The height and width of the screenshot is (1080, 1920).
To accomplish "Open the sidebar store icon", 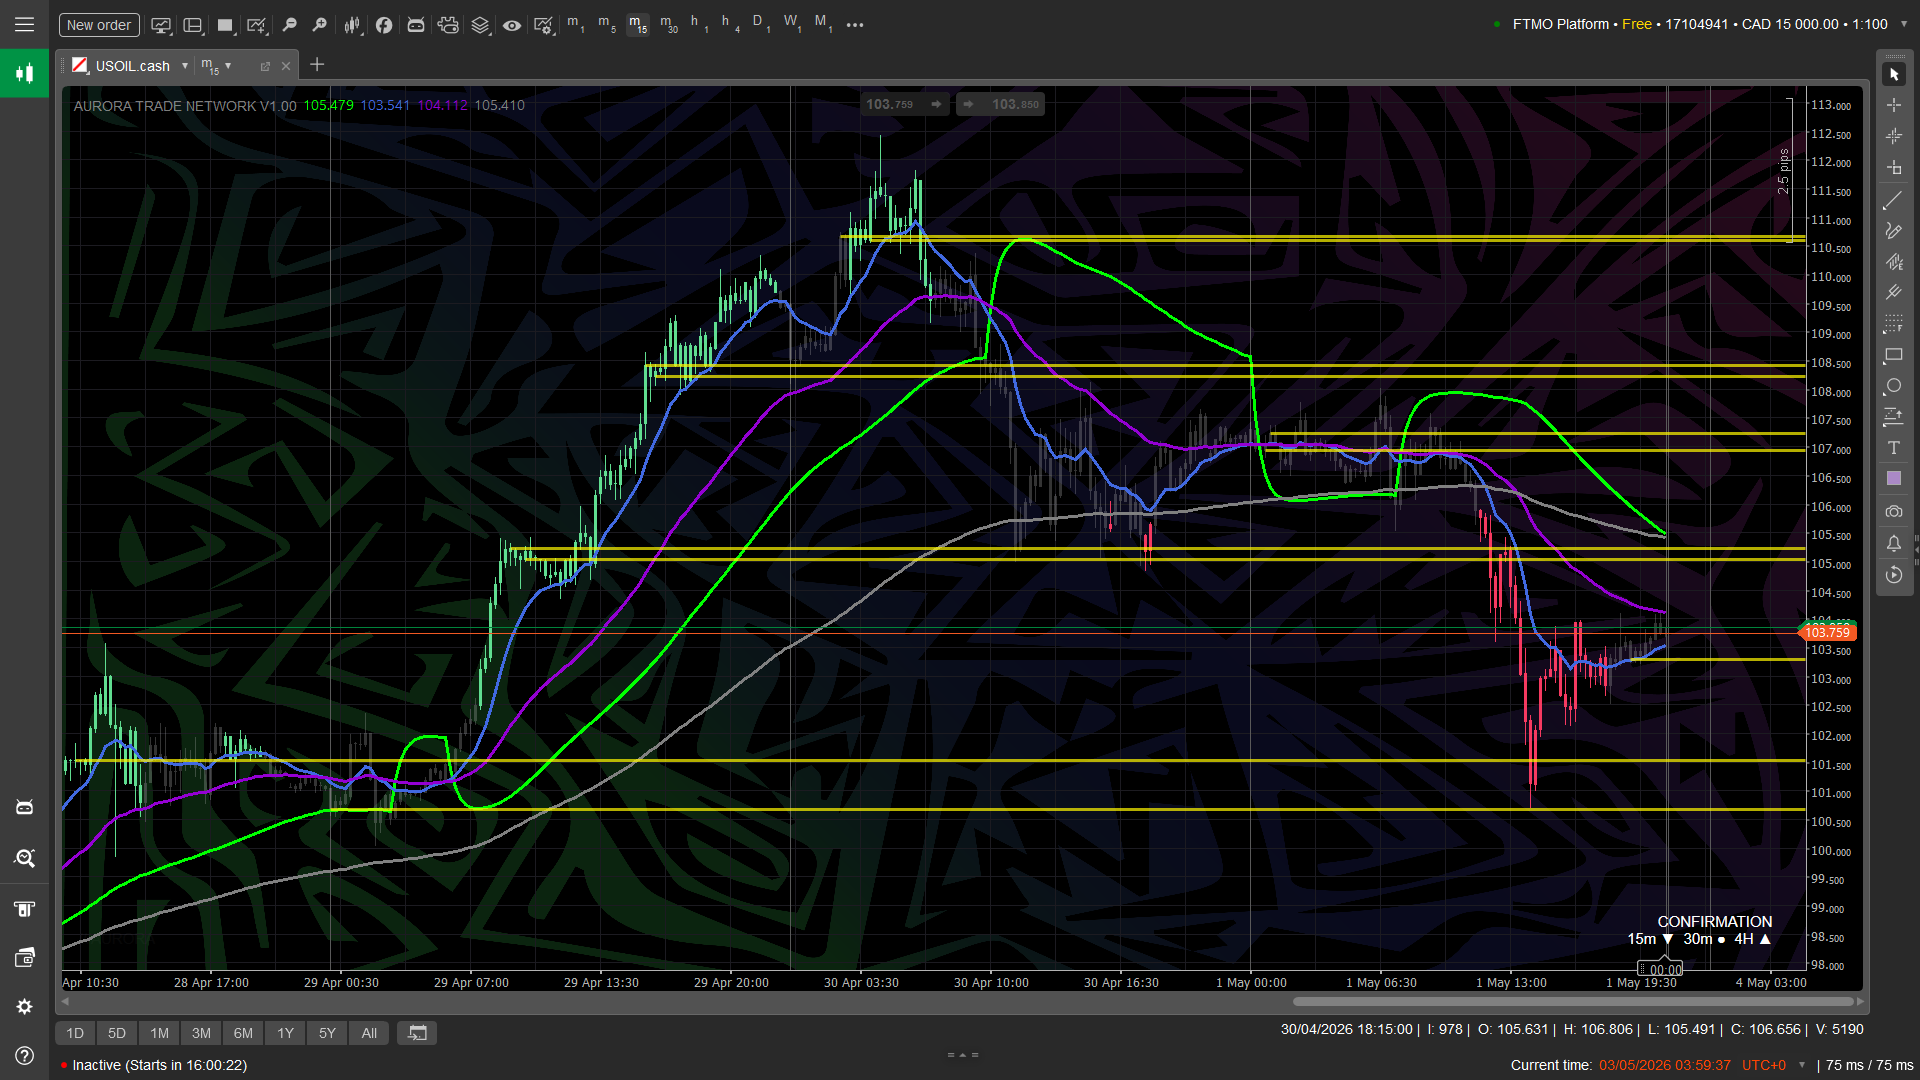I will (x=24, y=908).
